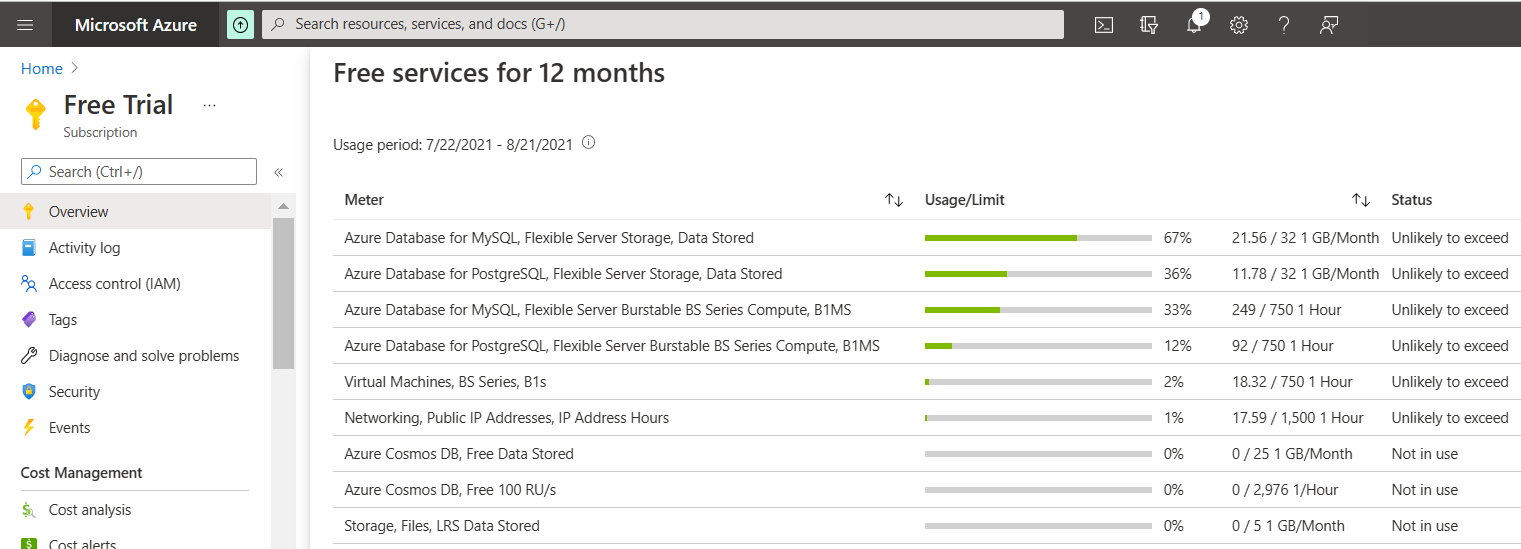Collapse the sidebar with double chevron

click(x=279, y=172)
